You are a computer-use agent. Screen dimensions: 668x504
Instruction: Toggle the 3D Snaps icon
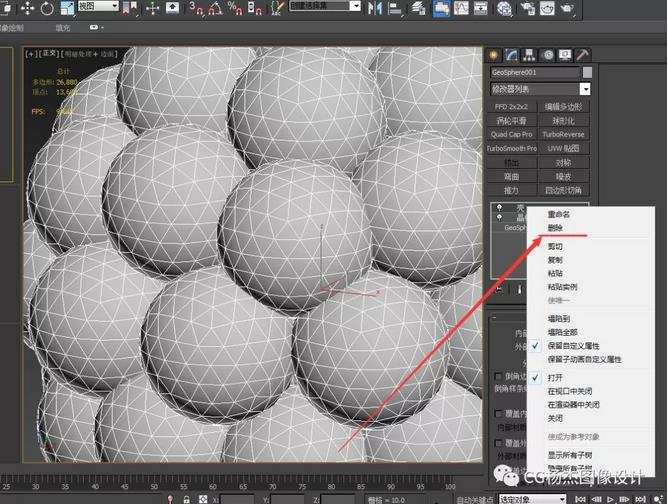pyautogui.click(x=196, y=8)
